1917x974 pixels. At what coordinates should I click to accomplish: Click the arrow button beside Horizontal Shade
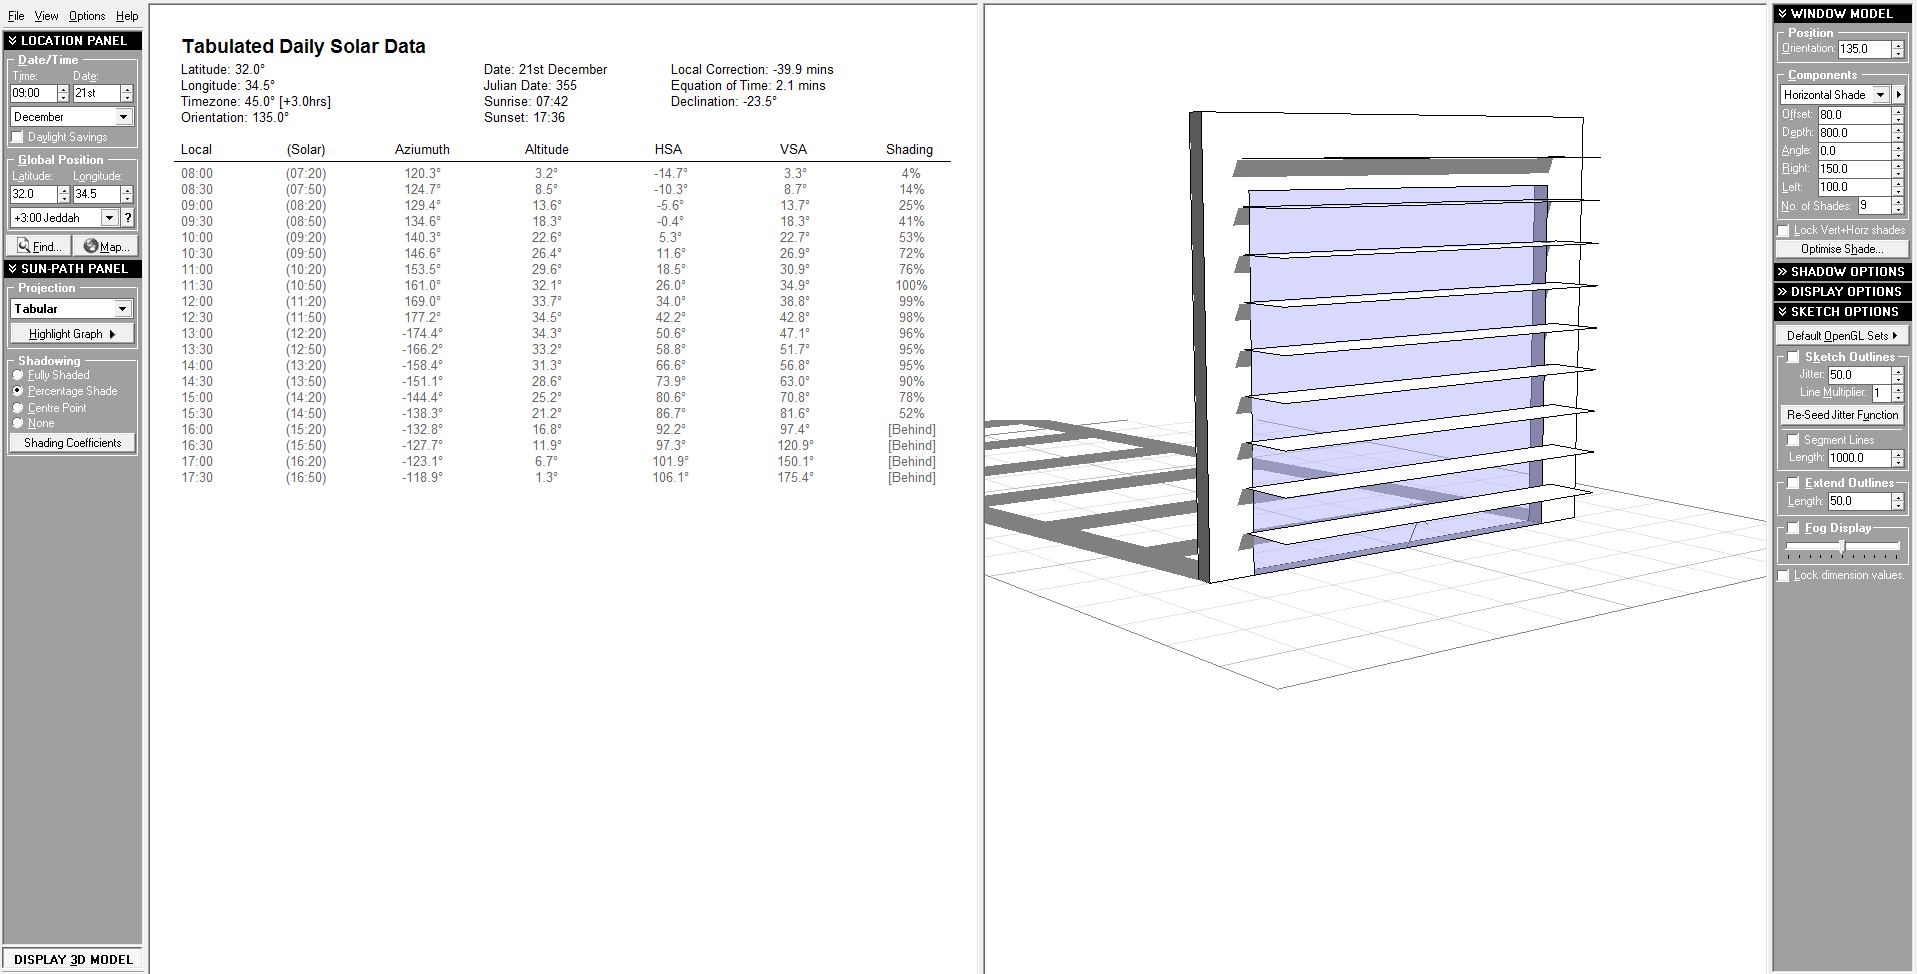pyautogui.click(x=1898, y=94)
